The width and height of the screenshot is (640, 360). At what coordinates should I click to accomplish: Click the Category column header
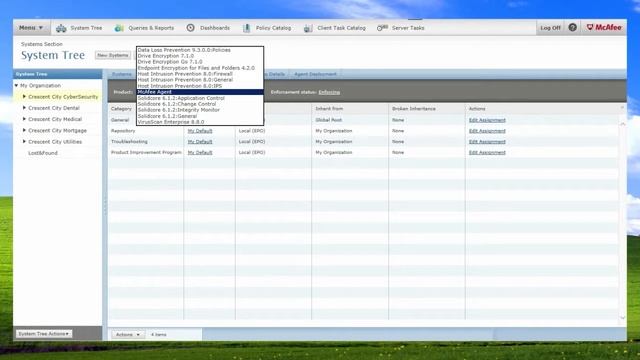(121, 109)
